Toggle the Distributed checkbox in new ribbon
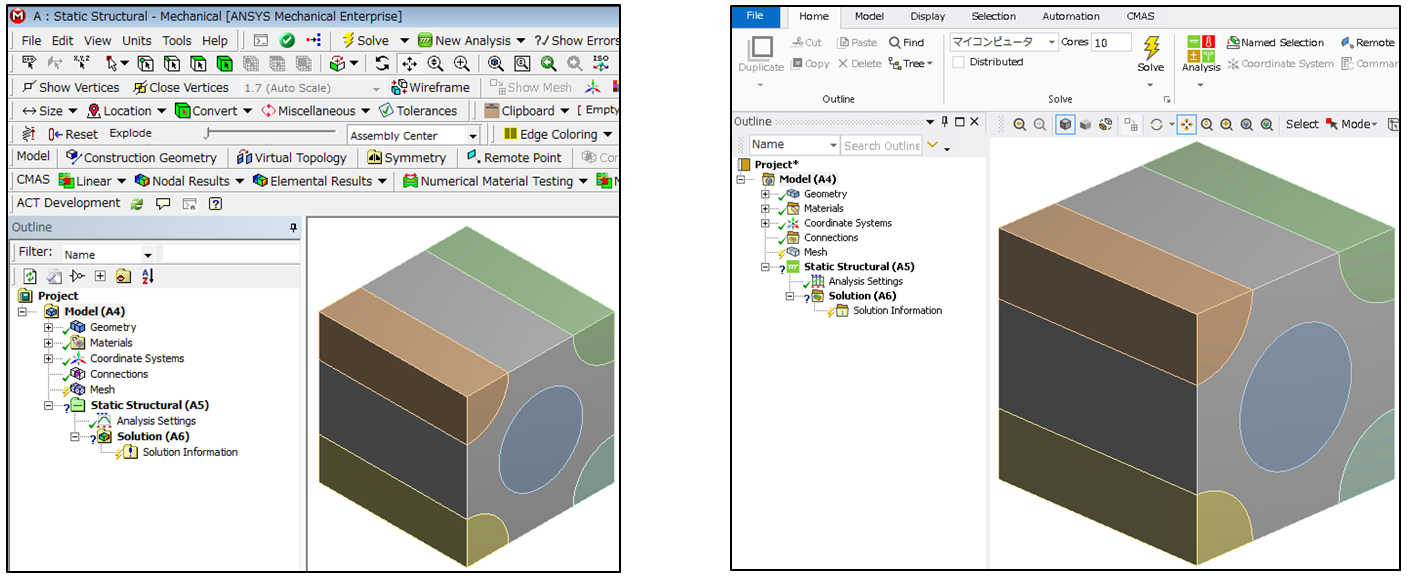Image resolution: width=1410 pixels, height=584 pixels. click(958, 62)
